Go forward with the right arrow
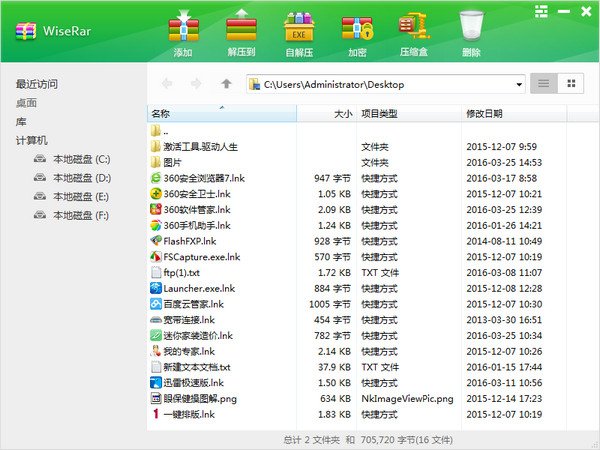Screen dimensions: 600x450 tap(196, 83)
